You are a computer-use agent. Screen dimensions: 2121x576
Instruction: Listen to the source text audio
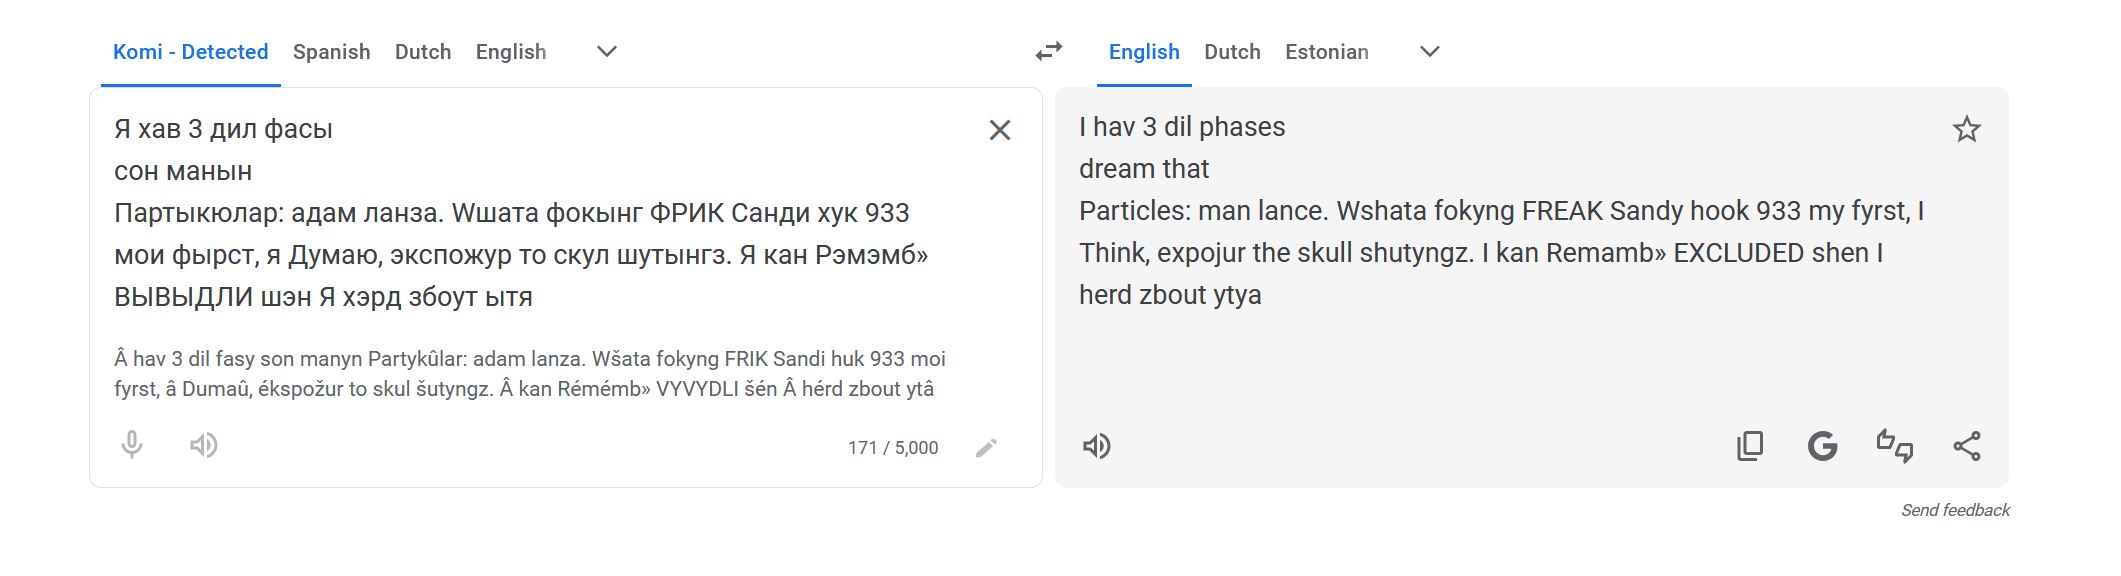pos(204,445)
